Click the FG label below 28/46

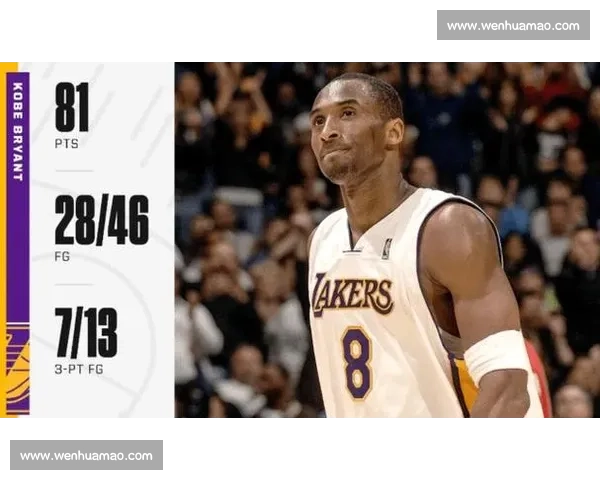point(63,257)
